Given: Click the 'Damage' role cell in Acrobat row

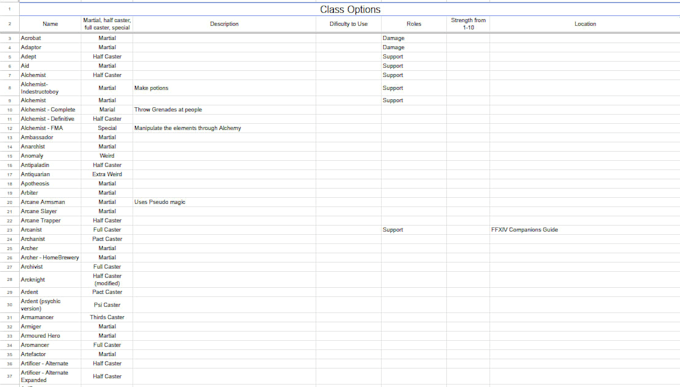Looking at the screenshot, I should [414, 38].
